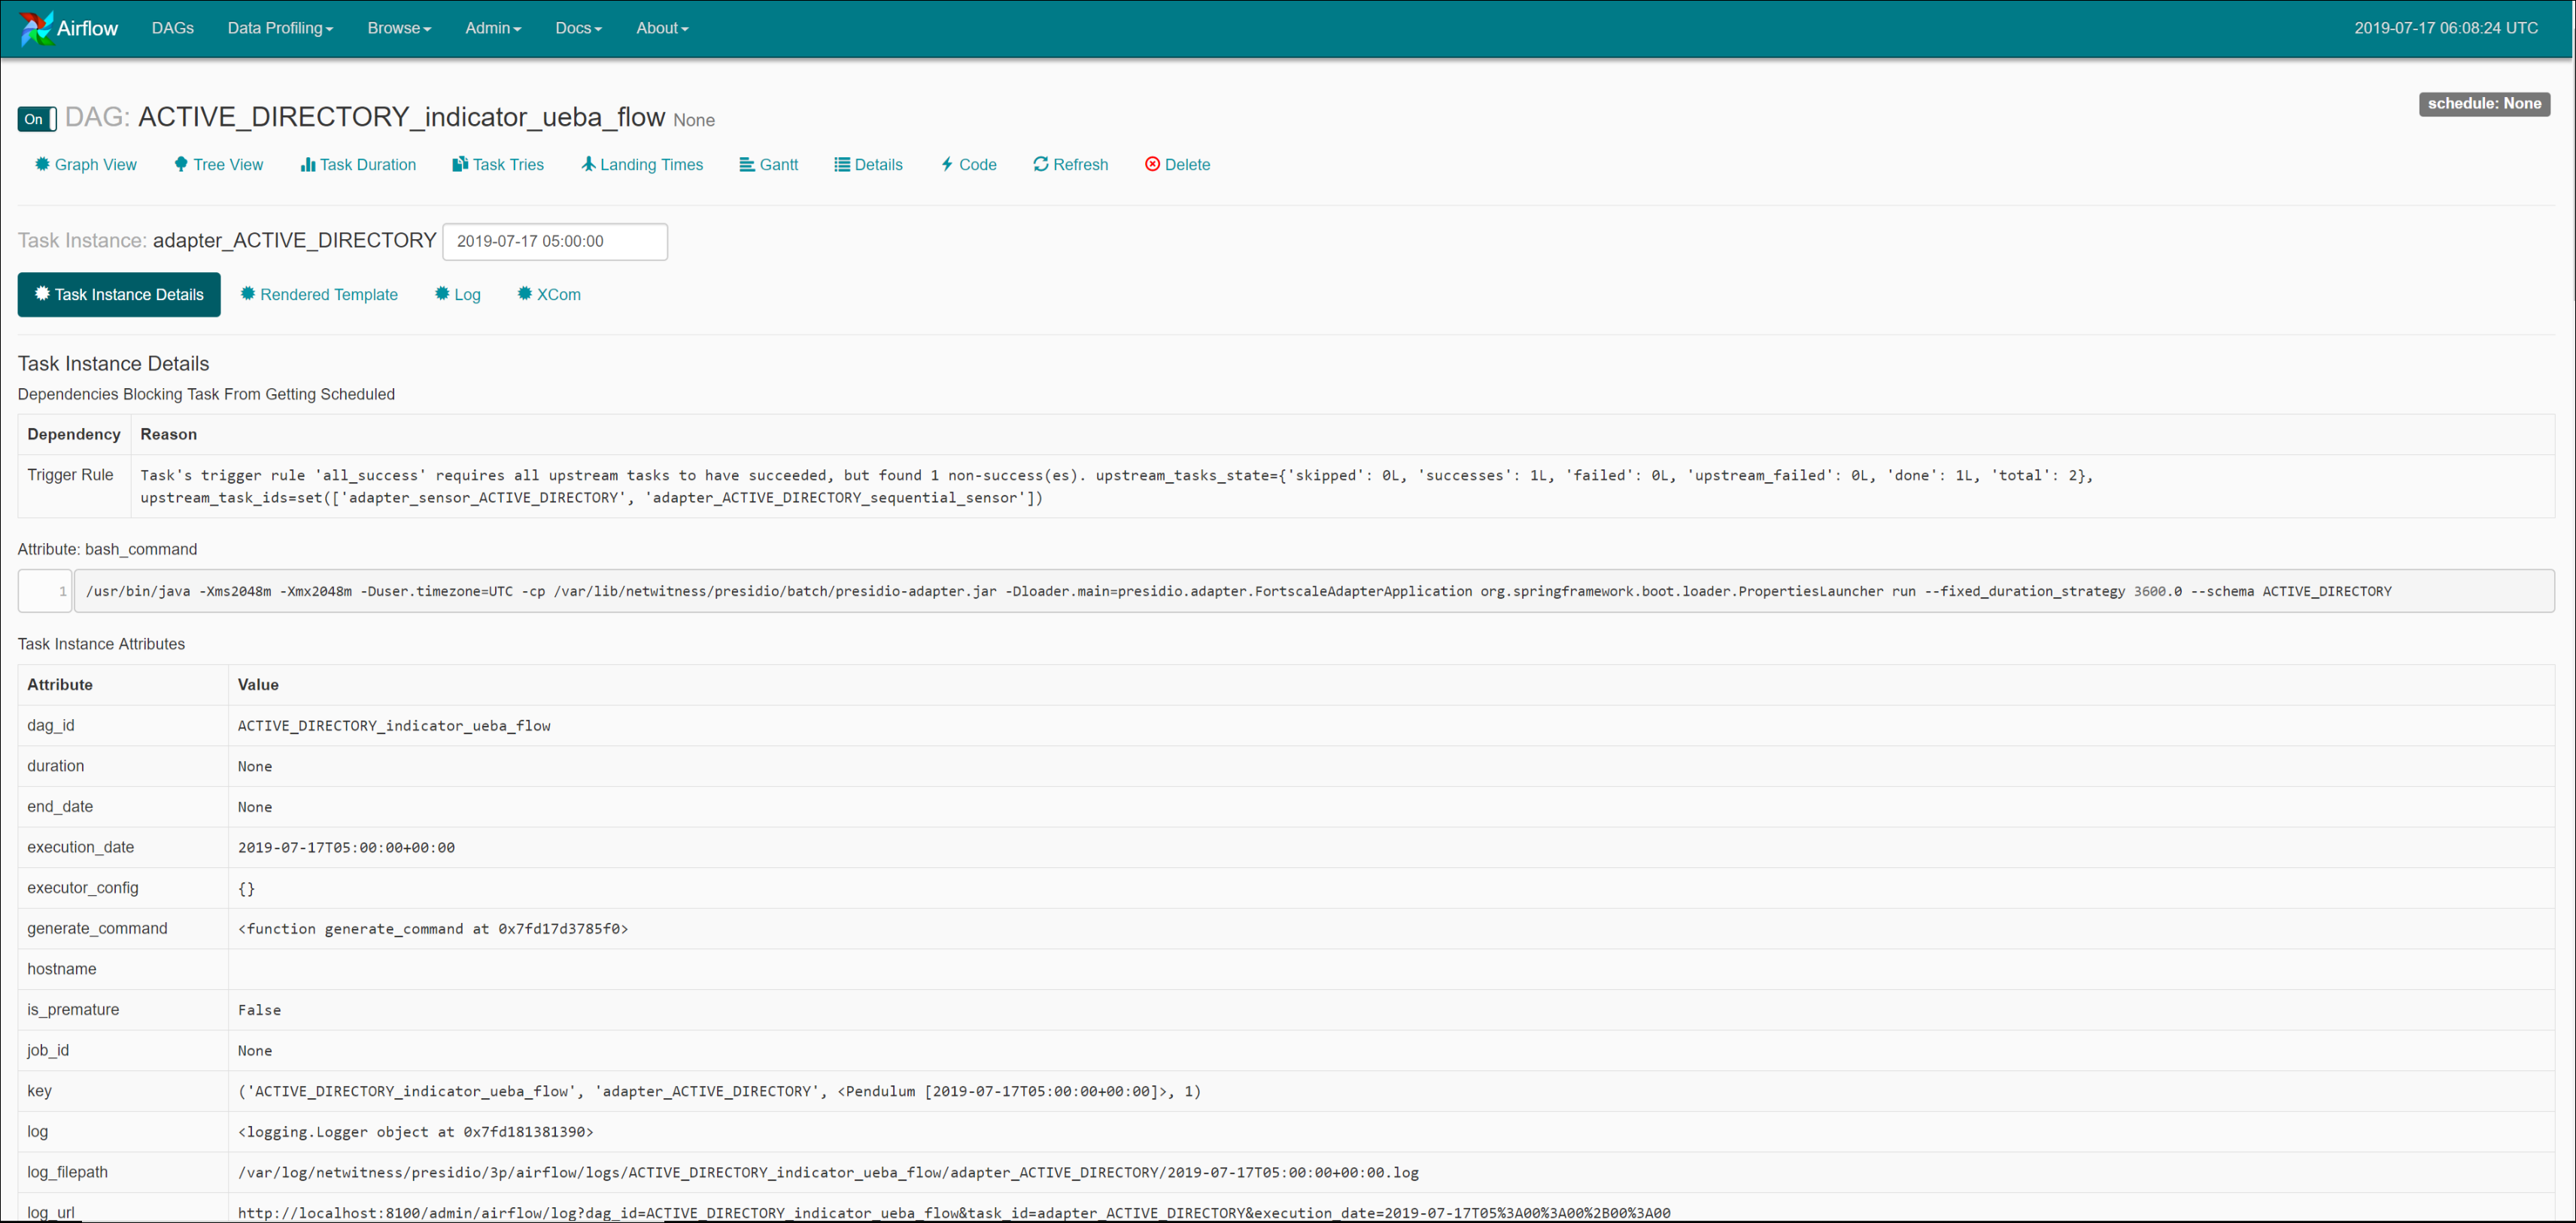The height and width of the screenshot is (1223, 2576).
Task: Open Graph View of the DAG
Action: [x=86, y=165]
